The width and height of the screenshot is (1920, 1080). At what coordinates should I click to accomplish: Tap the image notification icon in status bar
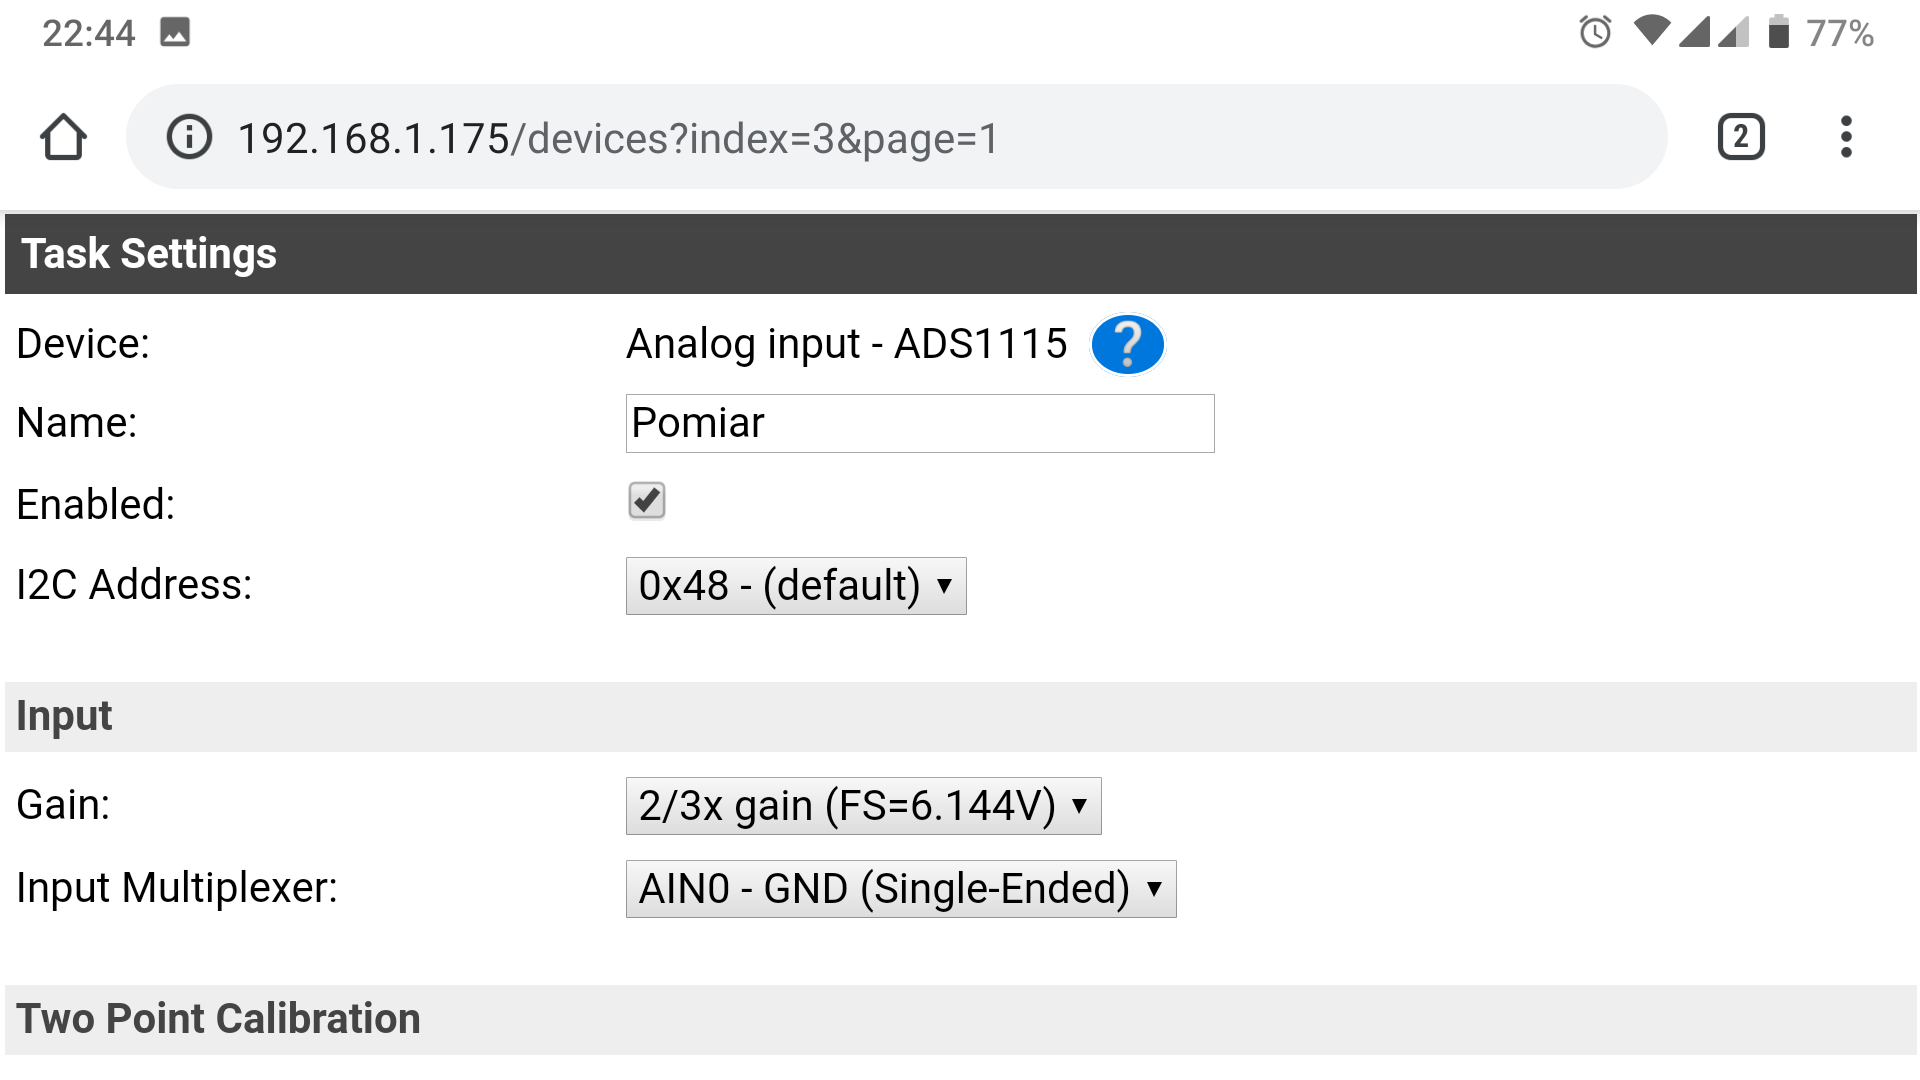point(175,33)
